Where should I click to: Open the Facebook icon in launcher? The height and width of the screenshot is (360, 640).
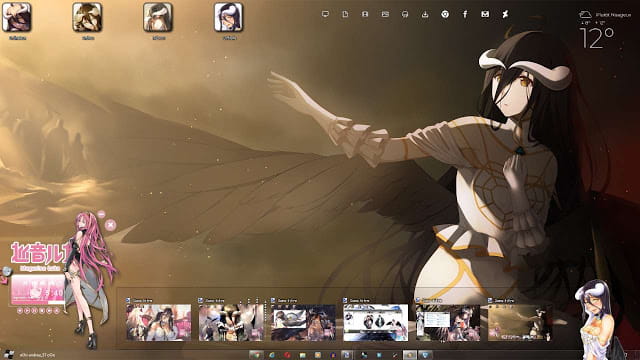click(465, 14)
